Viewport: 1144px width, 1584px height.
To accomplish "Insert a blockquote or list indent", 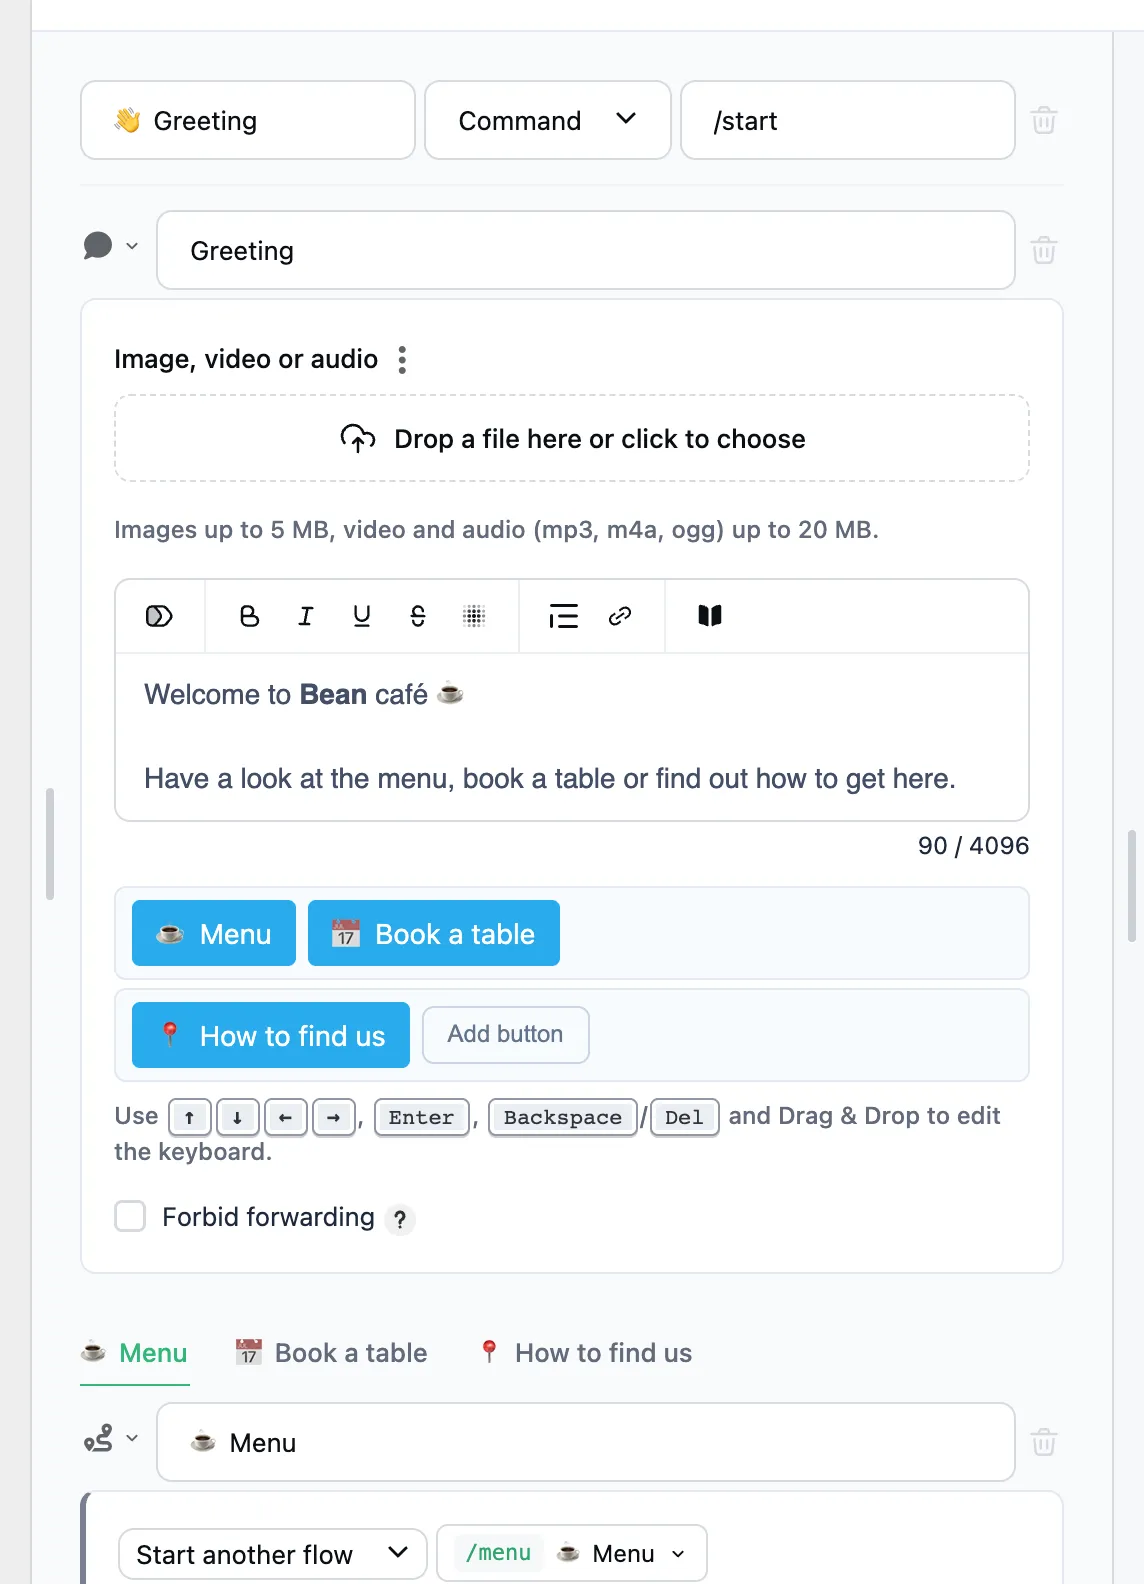I will [563, 616].
